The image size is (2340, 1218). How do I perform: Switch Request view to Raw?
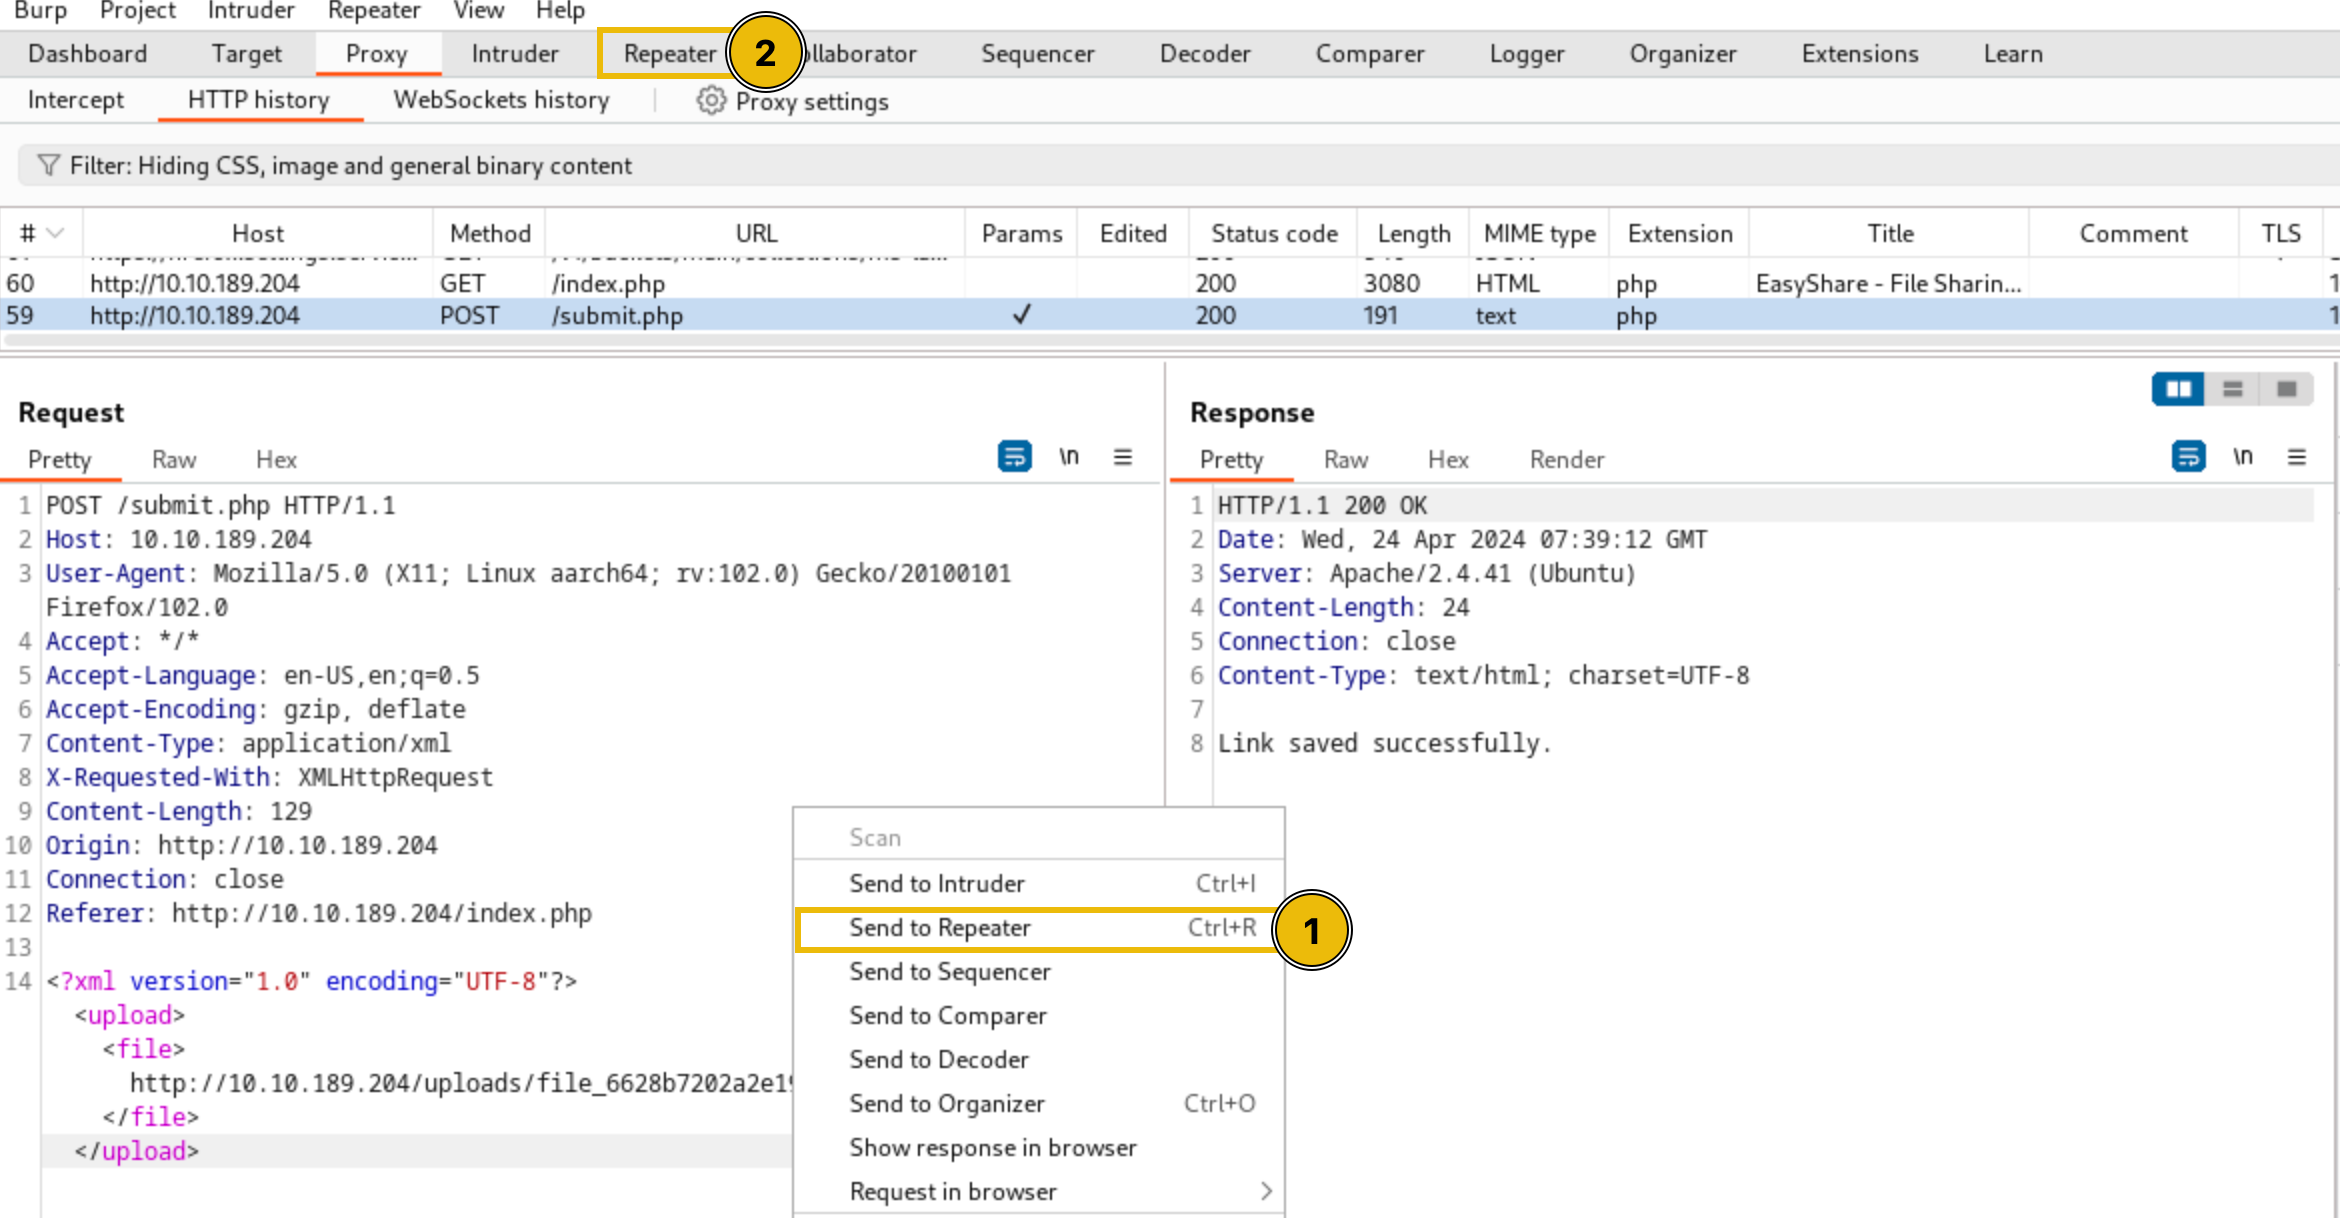coord(174,459)
